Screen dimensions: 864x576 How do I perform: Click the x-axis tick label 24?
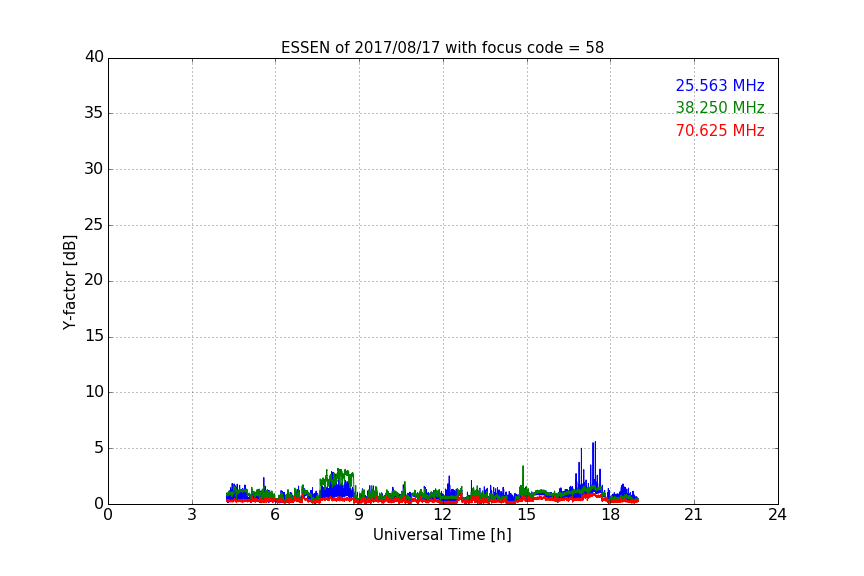pyautogui.click(x=777, y=515)
